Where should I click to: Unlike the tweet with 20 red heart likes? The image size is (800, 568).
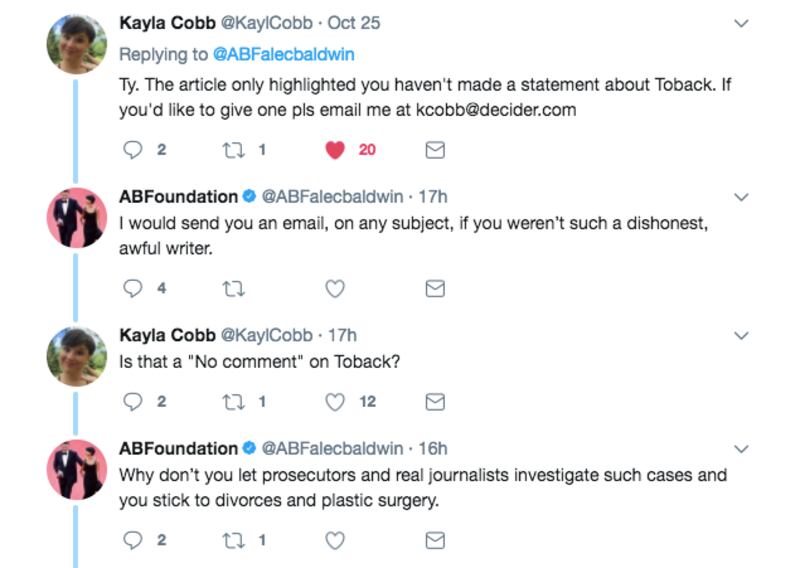click(336, 150)
